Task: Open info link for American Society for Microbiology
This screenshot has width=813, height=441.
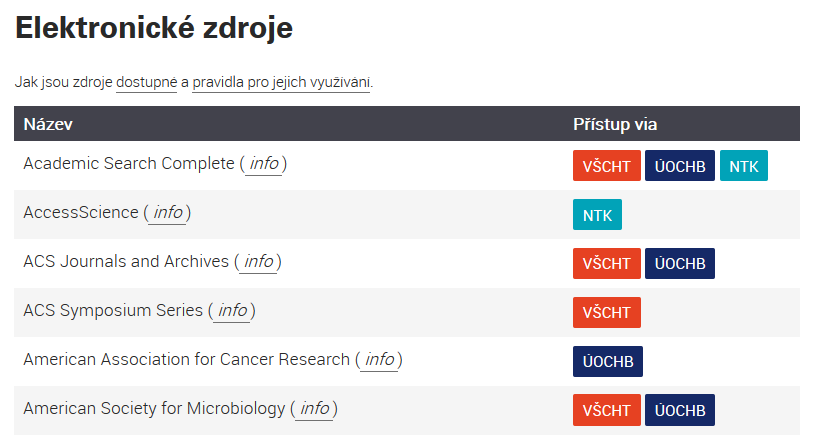Action: coord(314,408)
